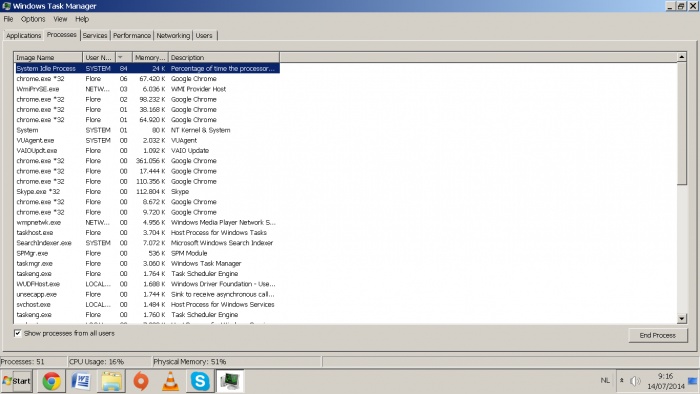The image size is (700, 394).
Task: Select chrome.exe using 110.356 K memory
Action: point(147,181)
